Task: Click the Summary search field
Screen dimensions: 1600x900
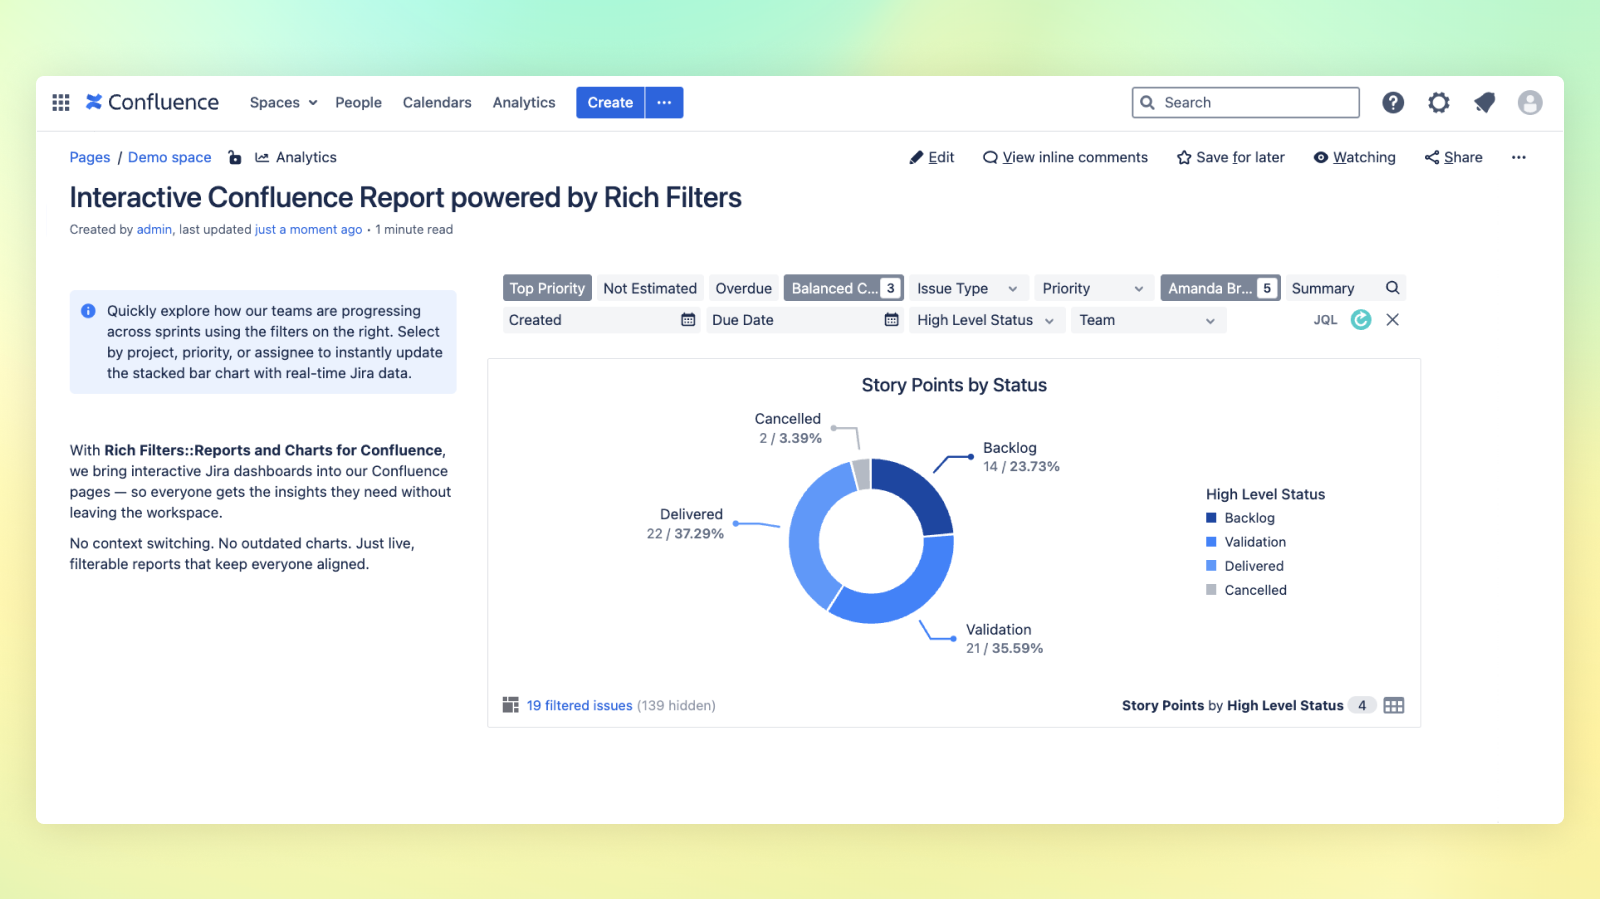Action: (1345, 288)
